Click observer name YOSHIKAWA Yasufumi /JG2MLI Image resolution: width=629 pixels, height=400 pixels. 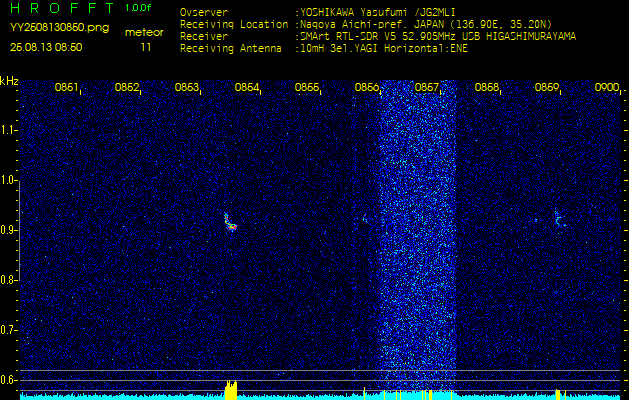(378, 12)
